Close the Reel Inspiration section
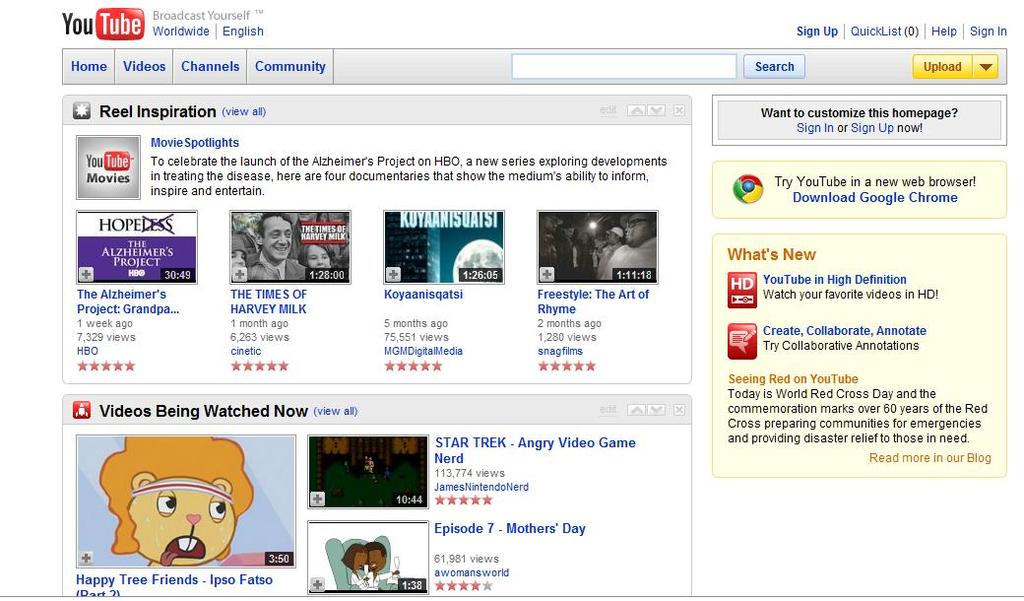 (x=679, y=110)
